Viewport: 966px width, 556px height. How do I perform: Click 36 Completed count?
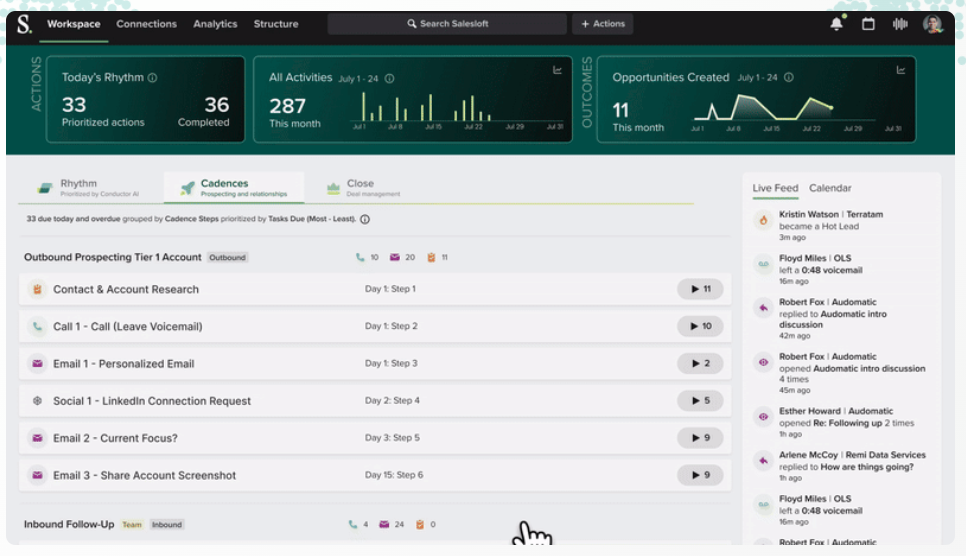[x=204, y=112]
